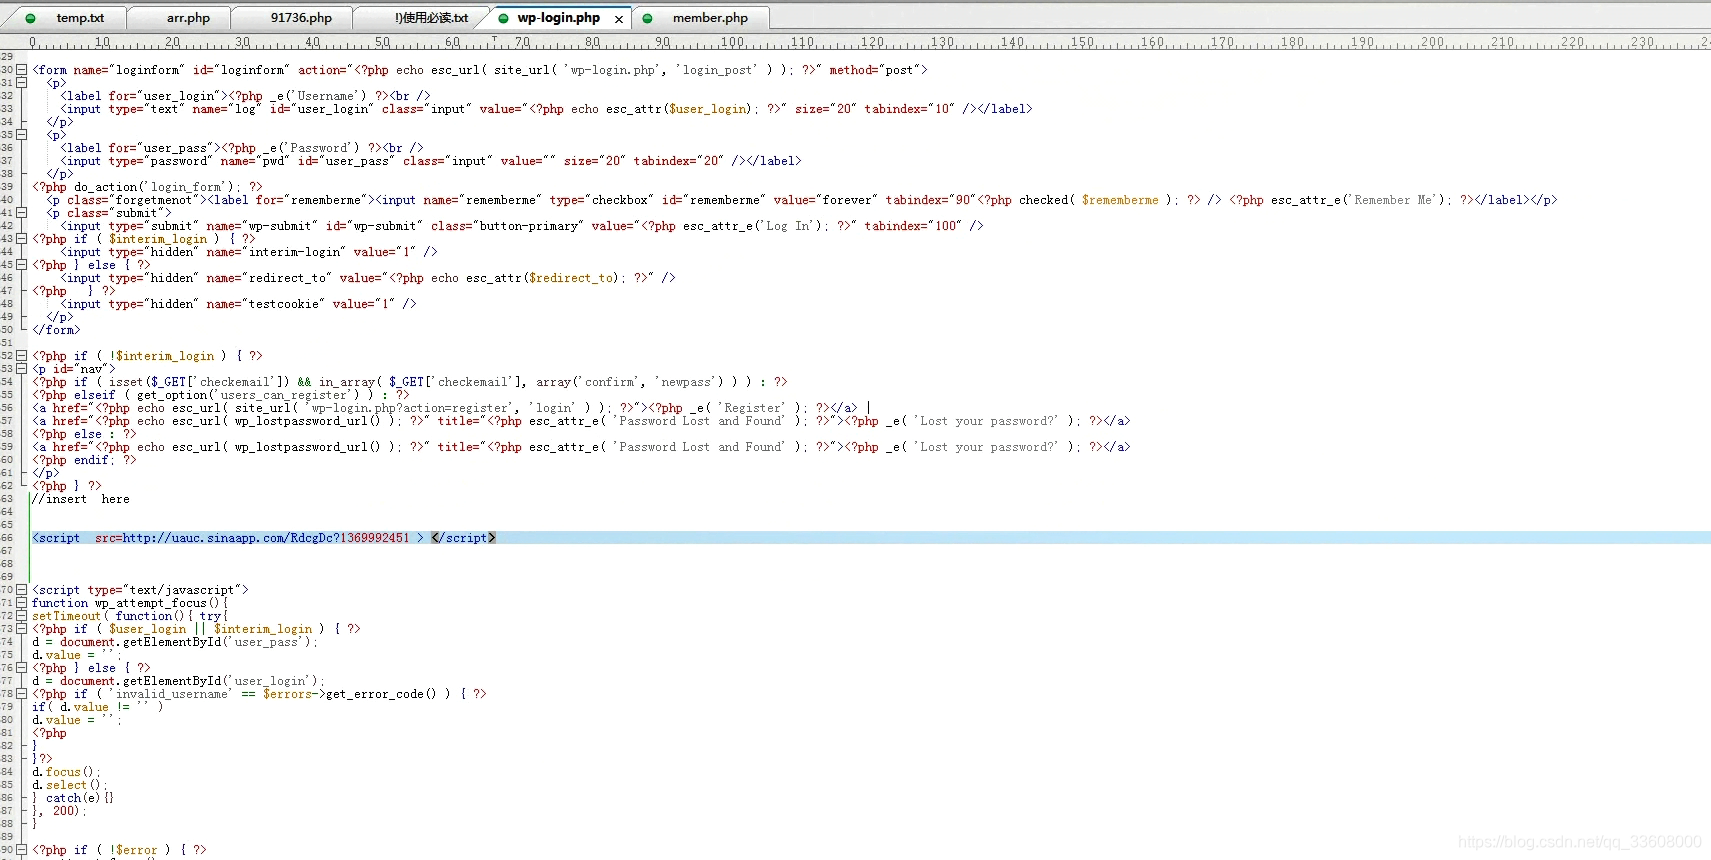The height and width of the screenshot is (860, 1711).
Task: Click the '<?php endif; ?>' line
Action: (x=84, y=460)
